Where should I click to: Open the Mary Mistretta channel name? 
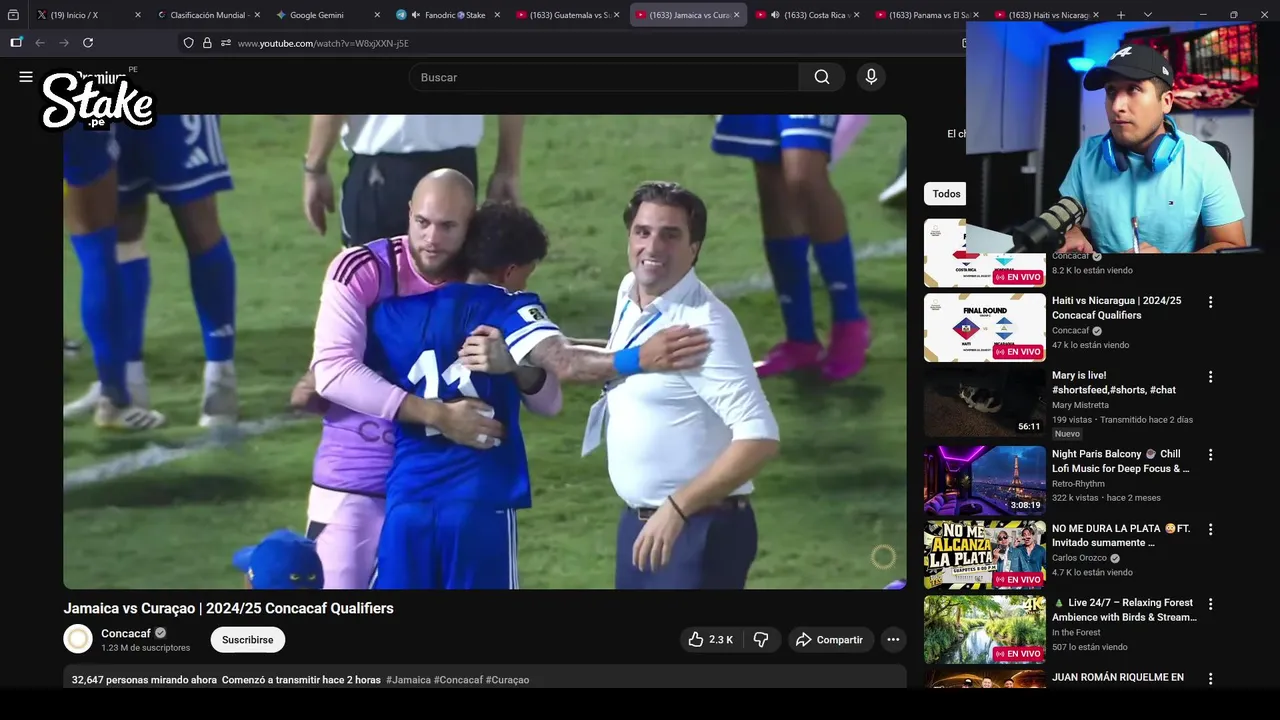pos(1080,405)
